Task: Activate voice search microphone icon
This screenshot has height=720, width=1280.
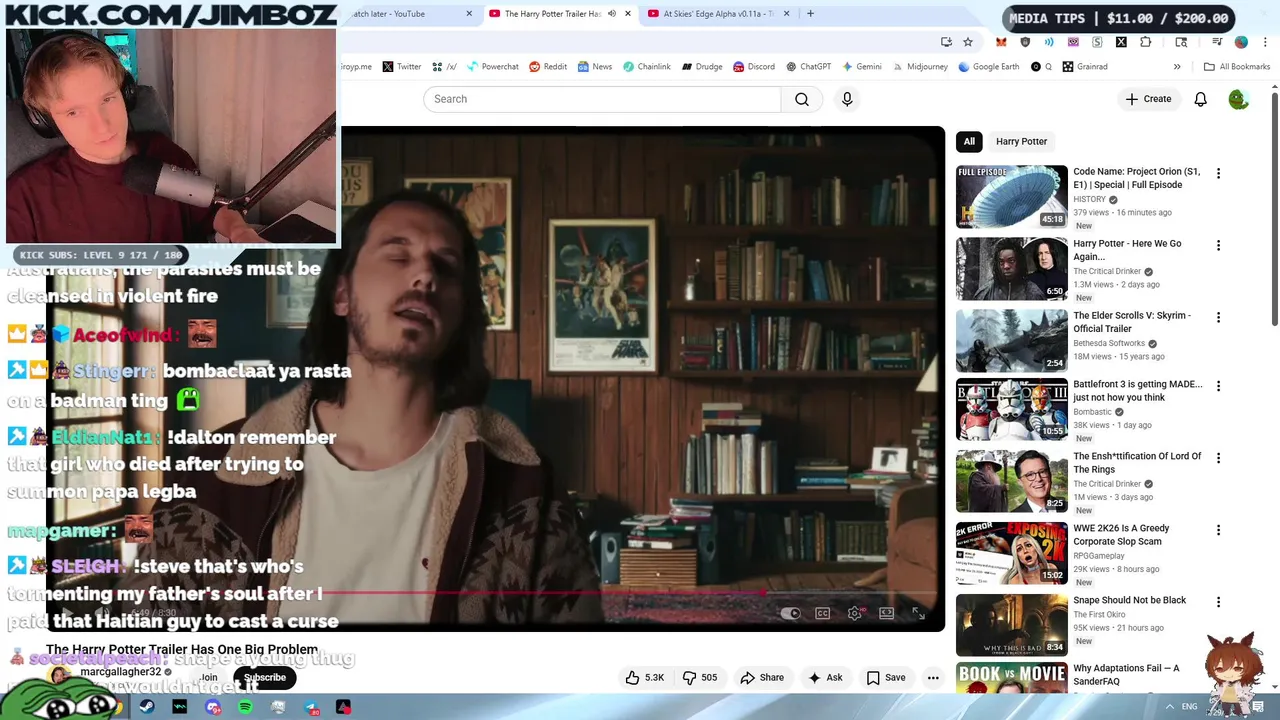Action: pos(847,99)
